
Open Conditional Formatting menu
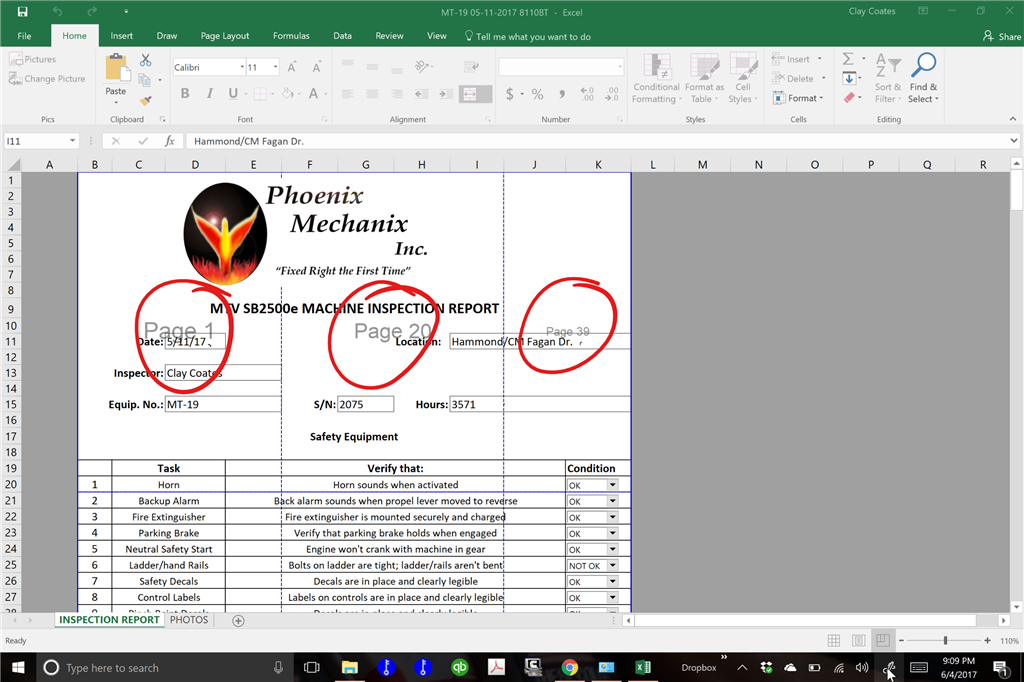tap(656, 78)
